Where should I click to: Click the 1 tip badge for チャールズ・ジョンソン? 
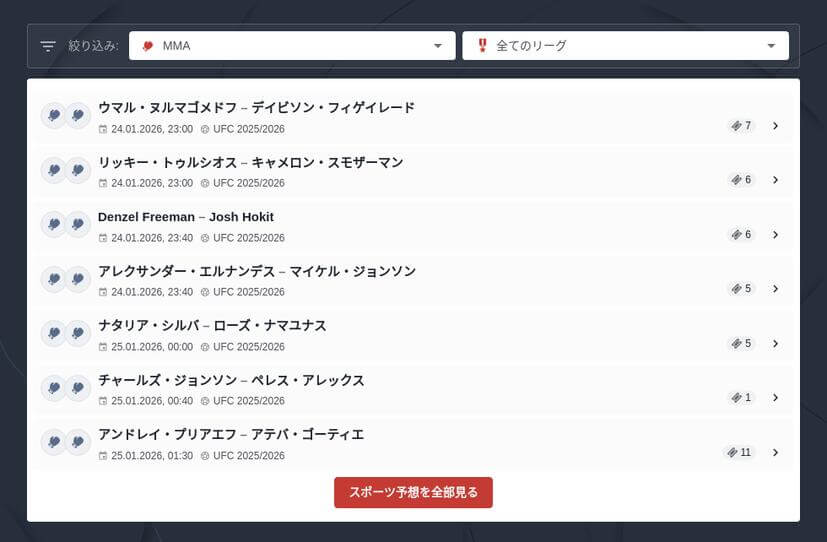(741, 398)
